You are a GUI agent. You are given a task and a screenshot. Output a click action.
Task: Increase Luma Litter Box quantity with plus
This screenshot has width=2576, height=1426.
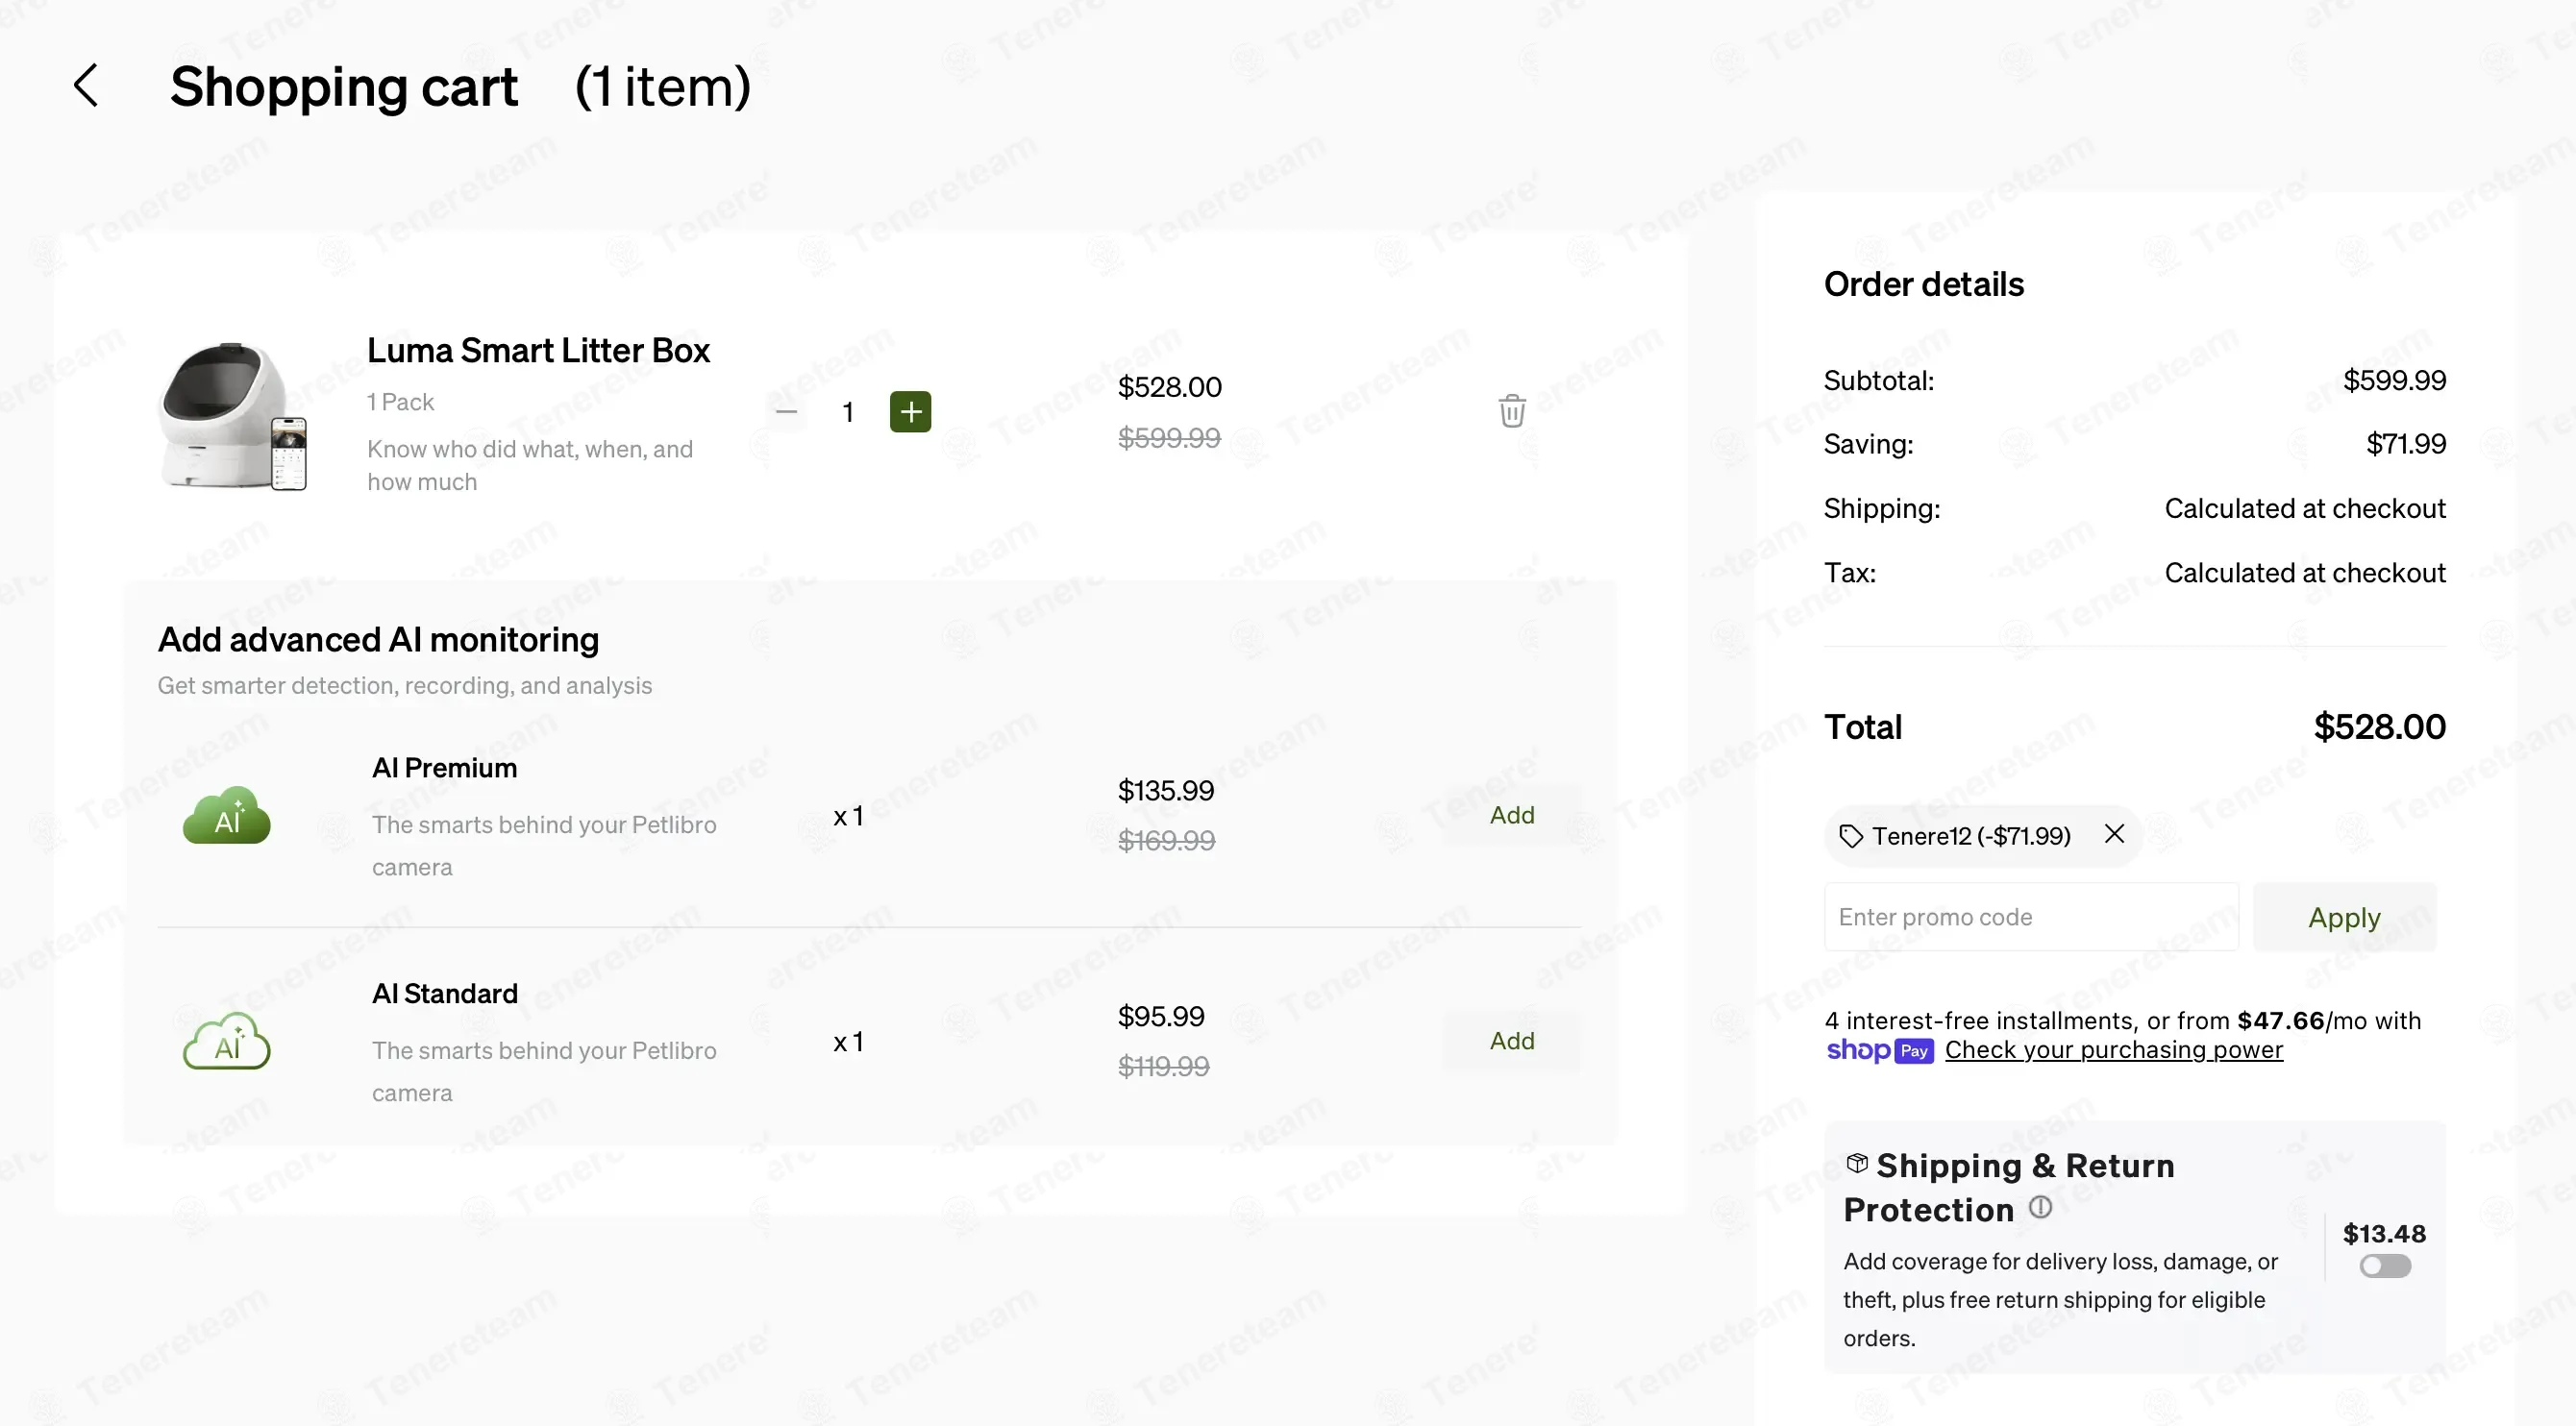[910, 412]
